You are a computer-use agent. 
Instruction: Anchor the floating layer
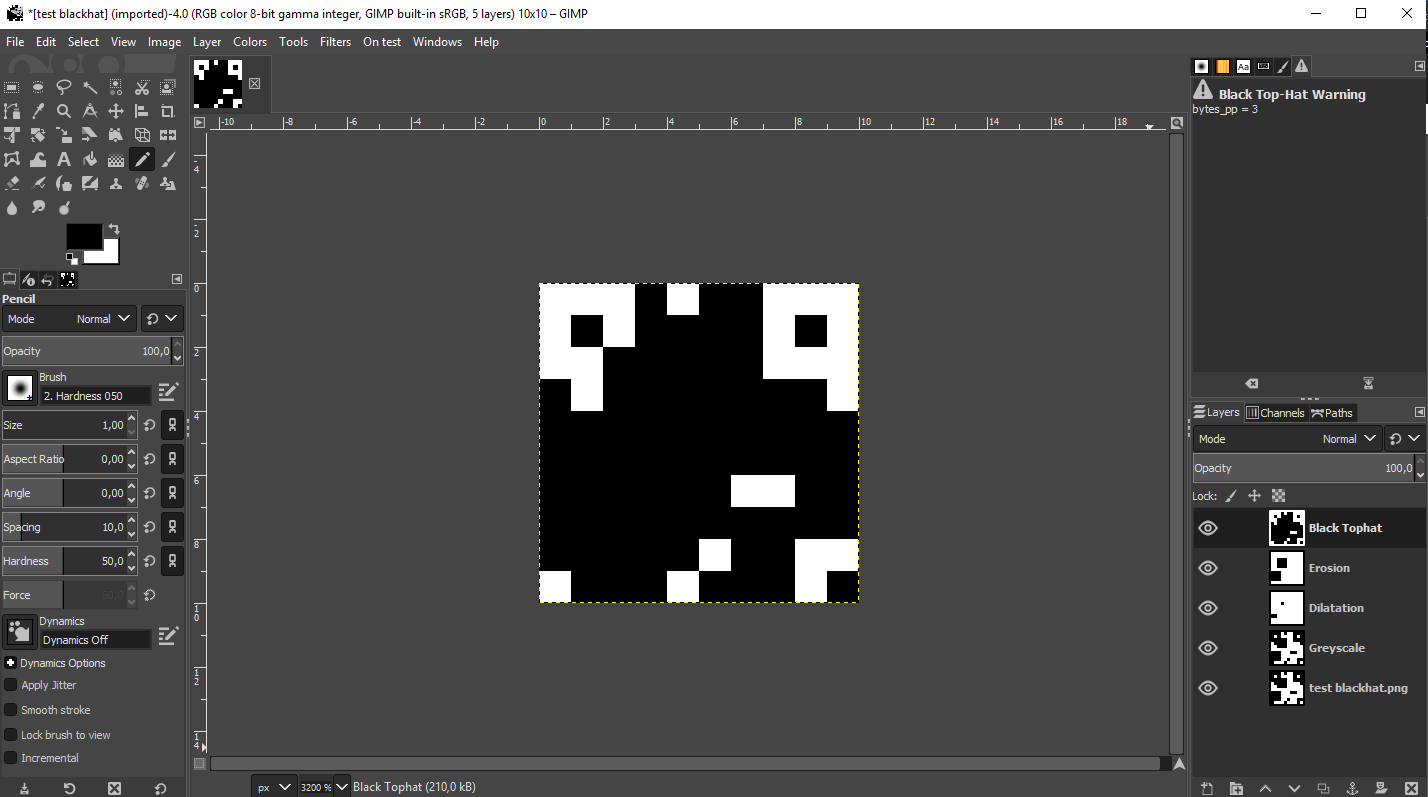[1352, 788]
